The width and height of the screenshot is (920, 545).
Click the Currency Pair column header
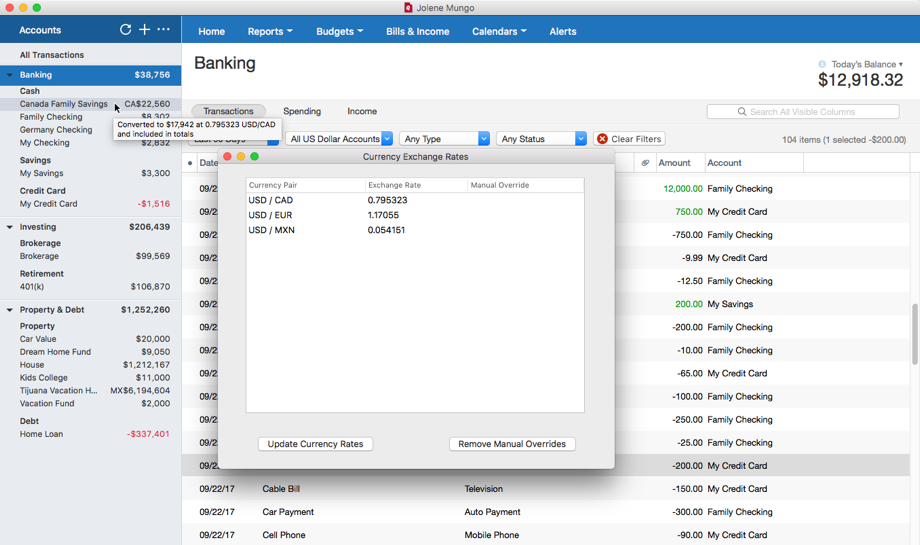point(305,185)
